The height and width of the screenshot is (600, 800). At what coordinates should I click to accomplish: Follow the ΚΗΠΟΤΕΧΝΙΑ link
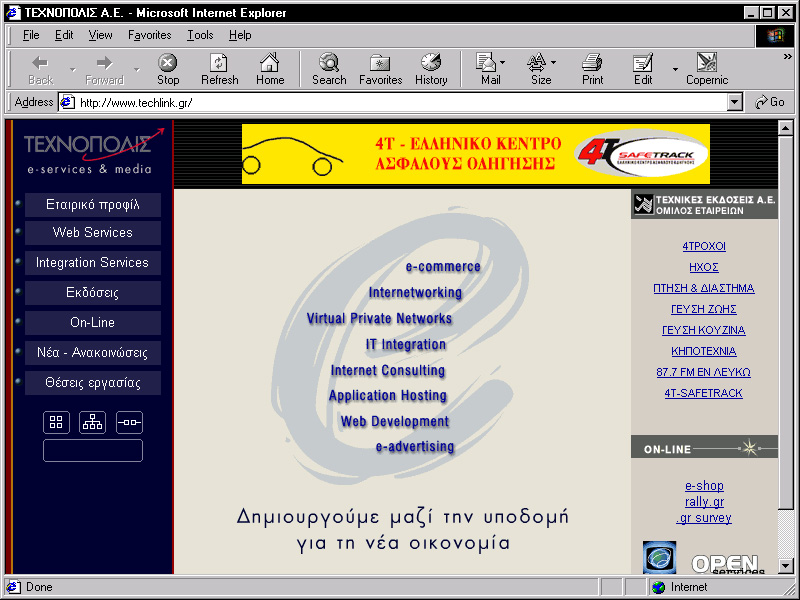704,351
